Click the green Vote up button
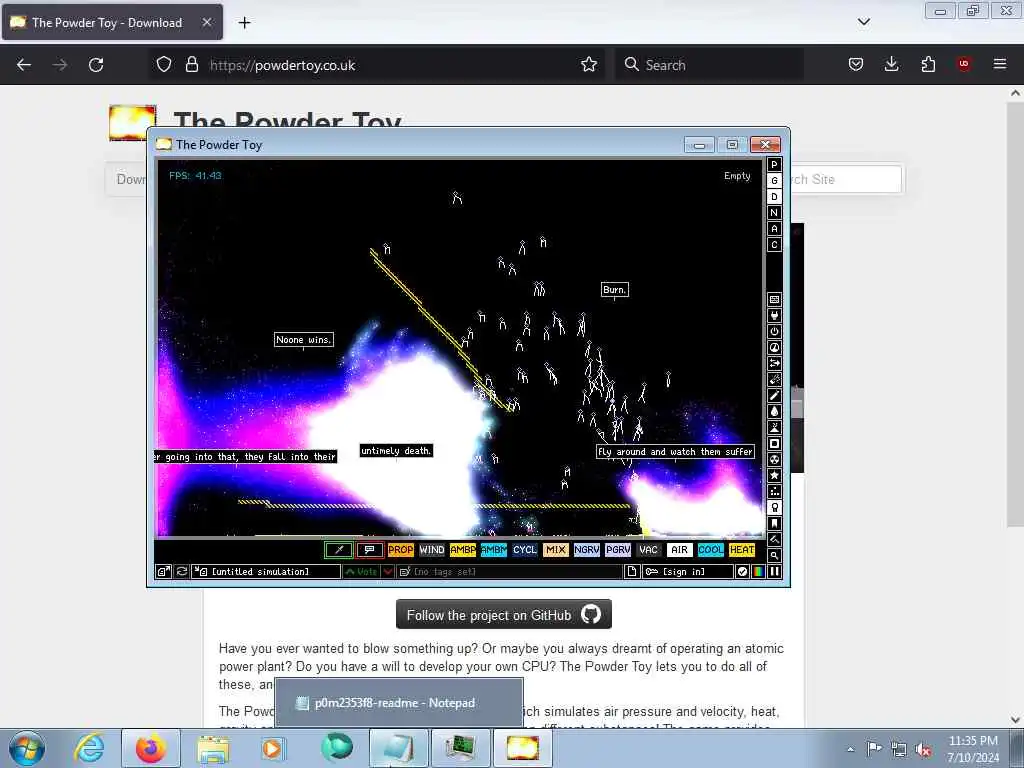1024x768 pixels. point(361,571)
